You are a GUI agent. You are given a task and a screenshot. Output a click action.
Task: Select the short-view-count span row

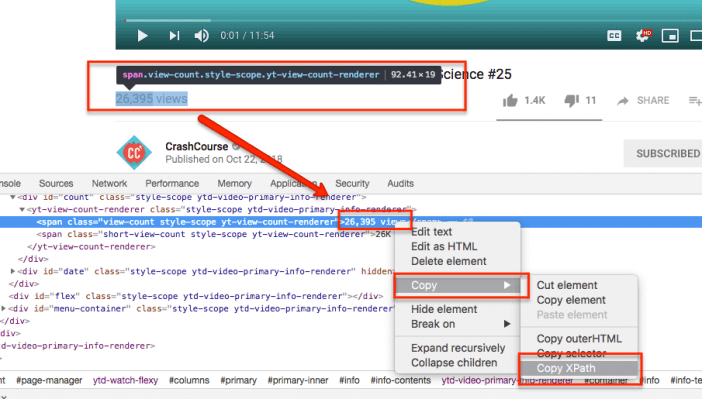tap(214, 234)
